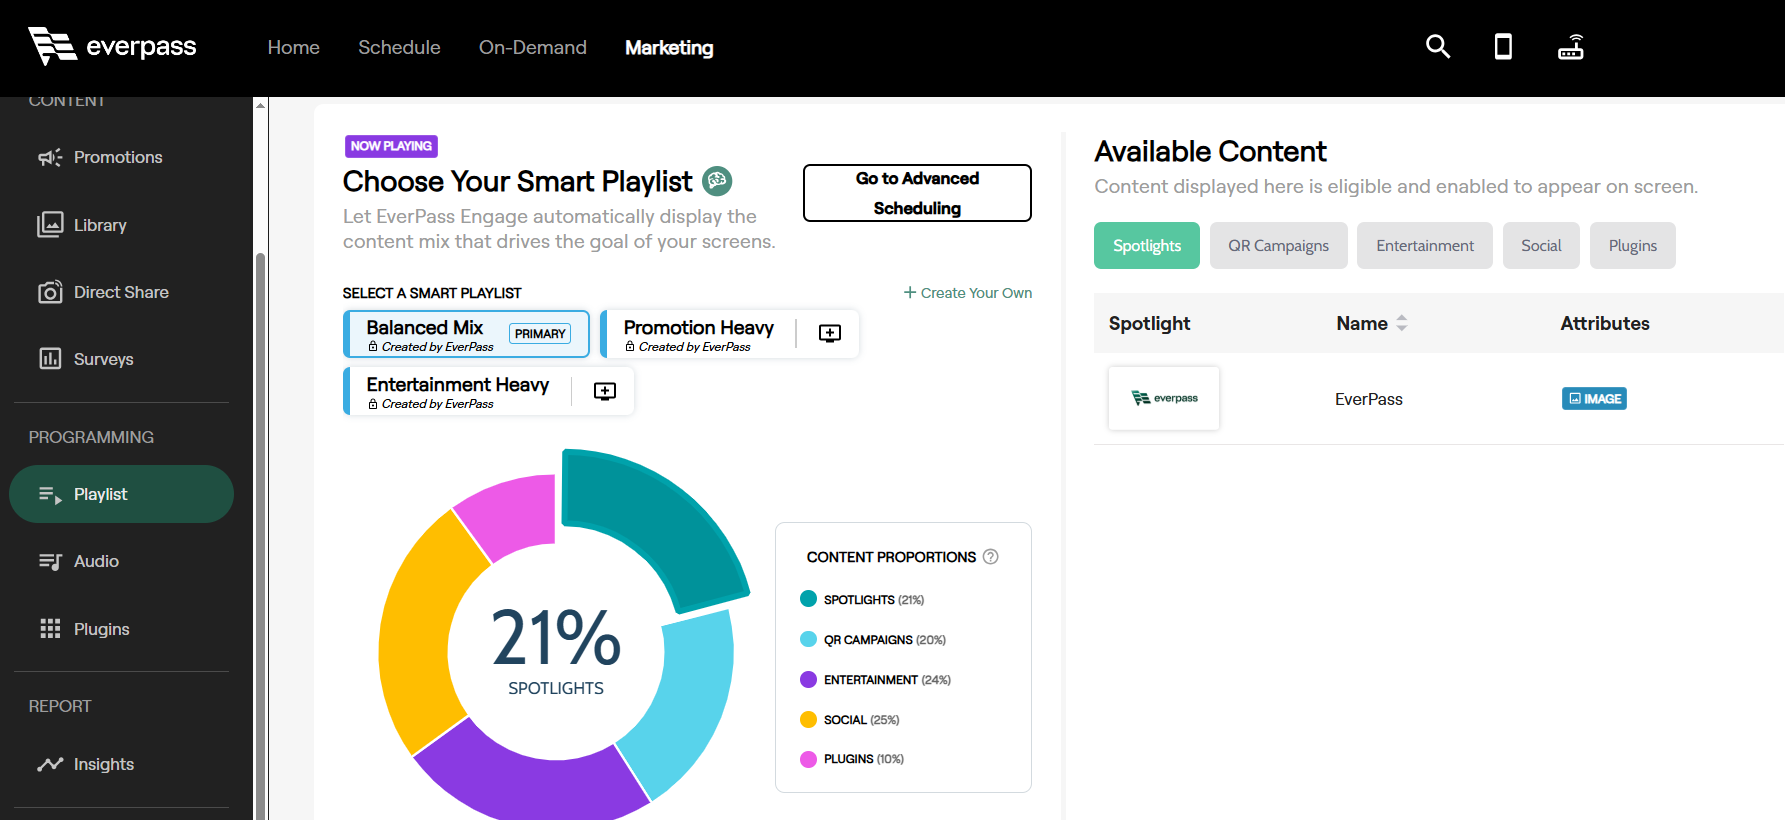Set Promotion Heavy as primary via screen icon
The image size is (1785, 820).
(x=829, y=334)
